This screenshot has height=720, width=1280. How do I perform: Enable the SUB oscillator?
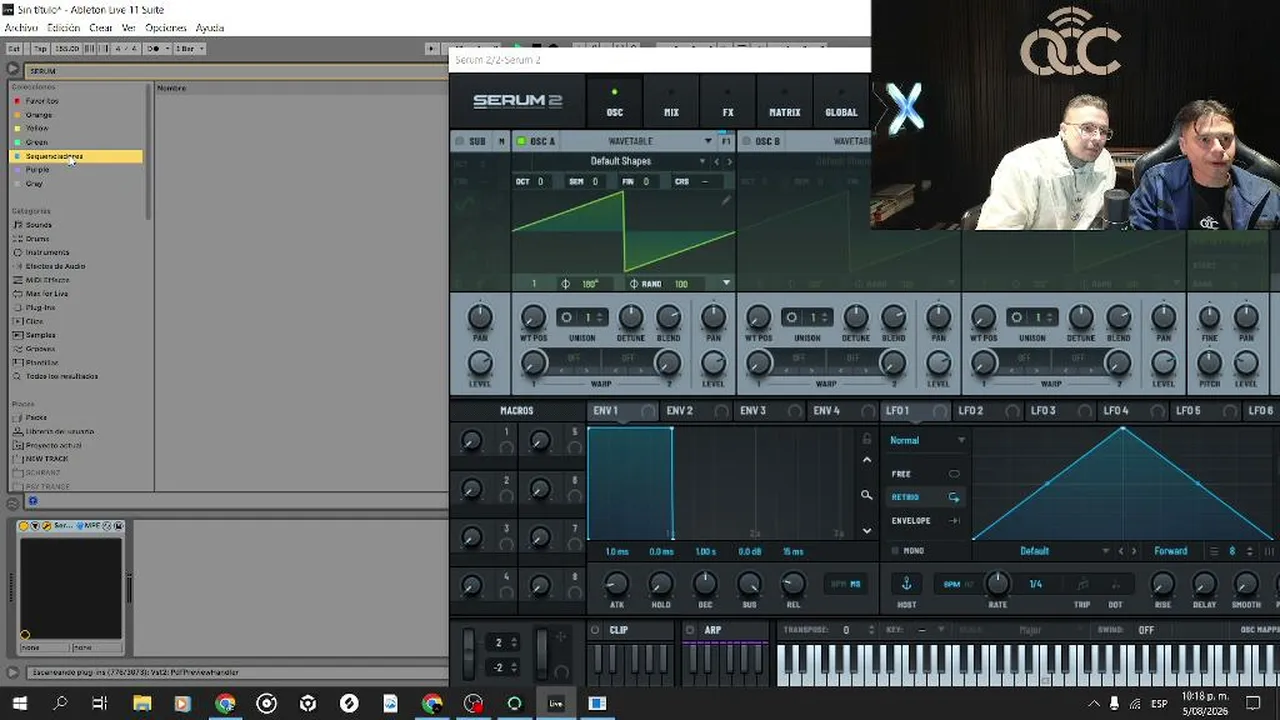(460, 142)
